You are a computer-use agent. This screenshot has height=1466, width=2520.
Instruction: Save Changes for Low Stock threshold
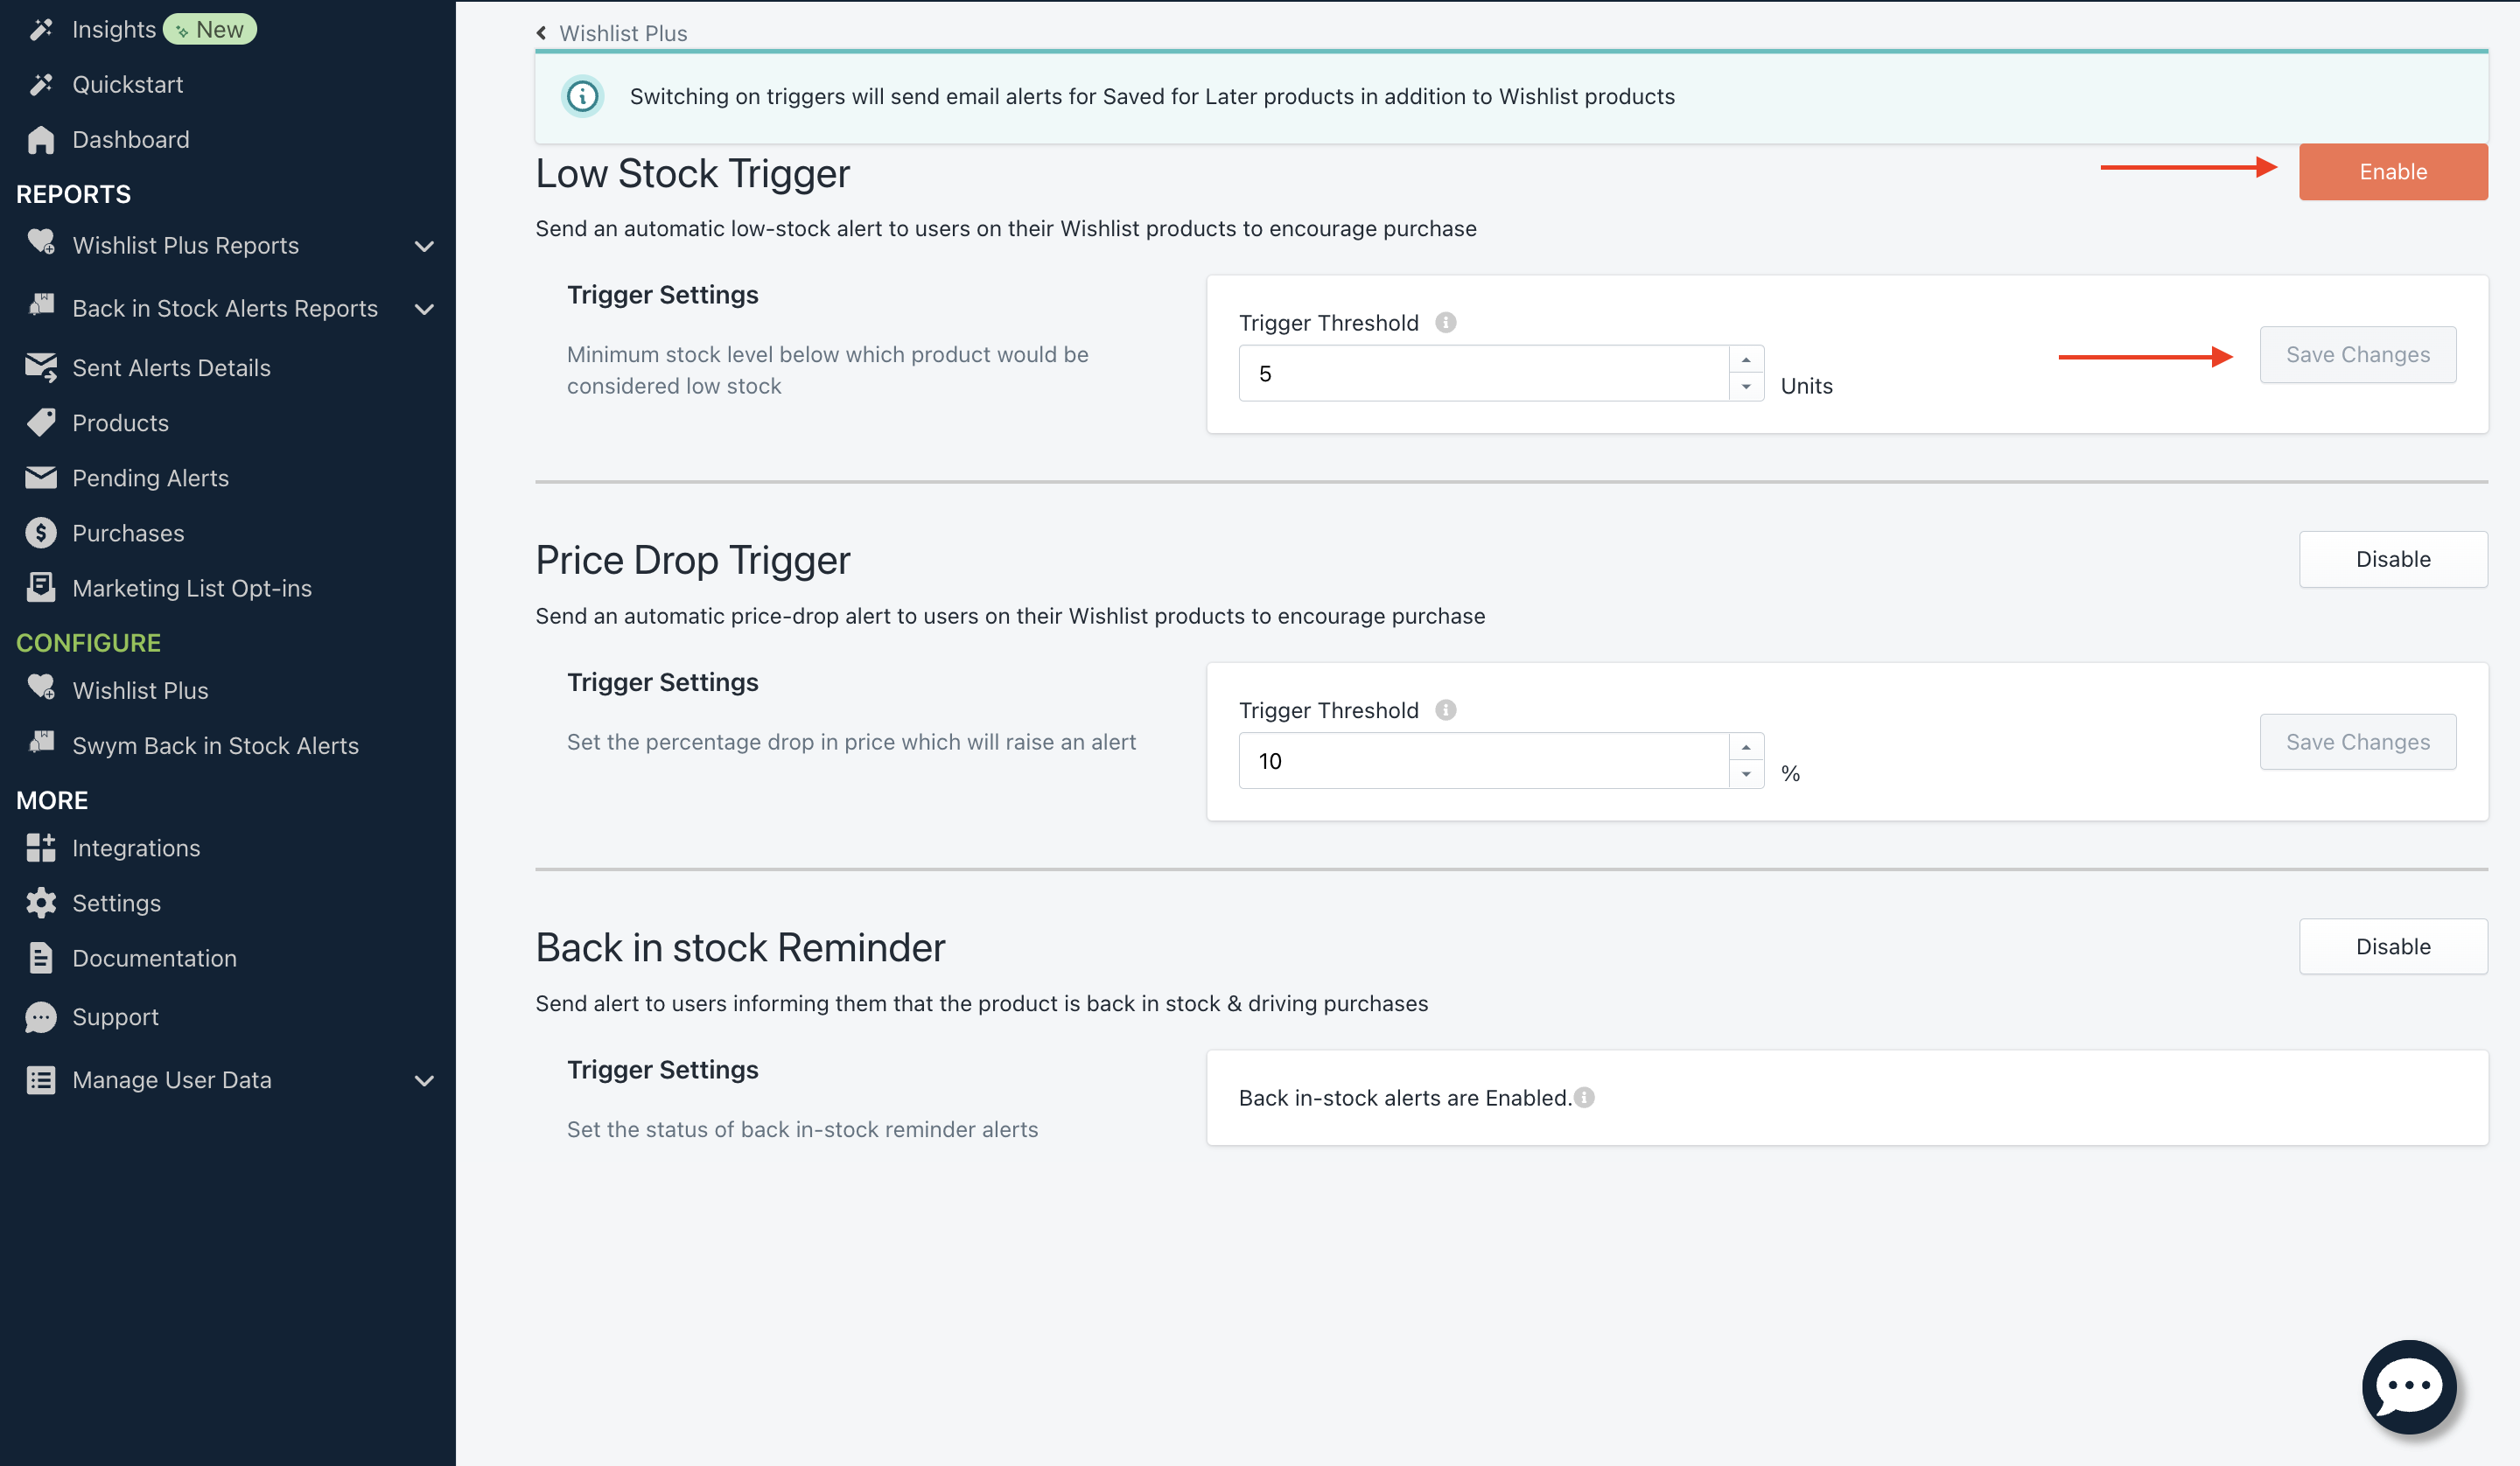2357,354
